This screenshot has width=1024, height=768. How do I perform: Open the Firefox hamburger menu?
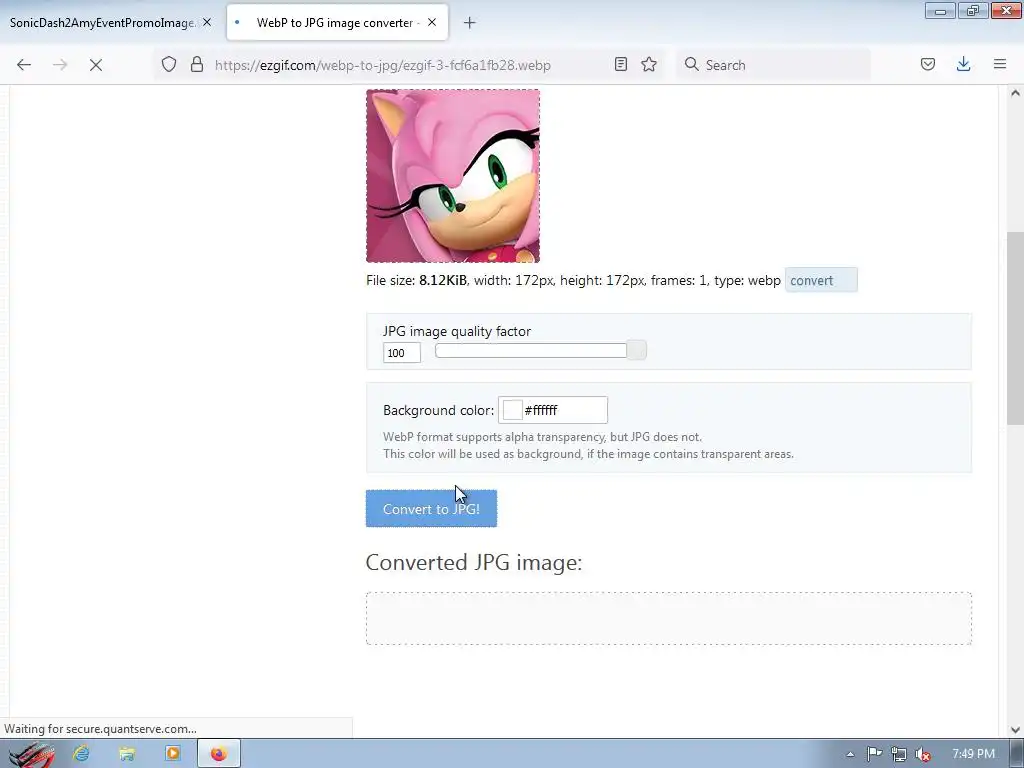(1000, 65)
